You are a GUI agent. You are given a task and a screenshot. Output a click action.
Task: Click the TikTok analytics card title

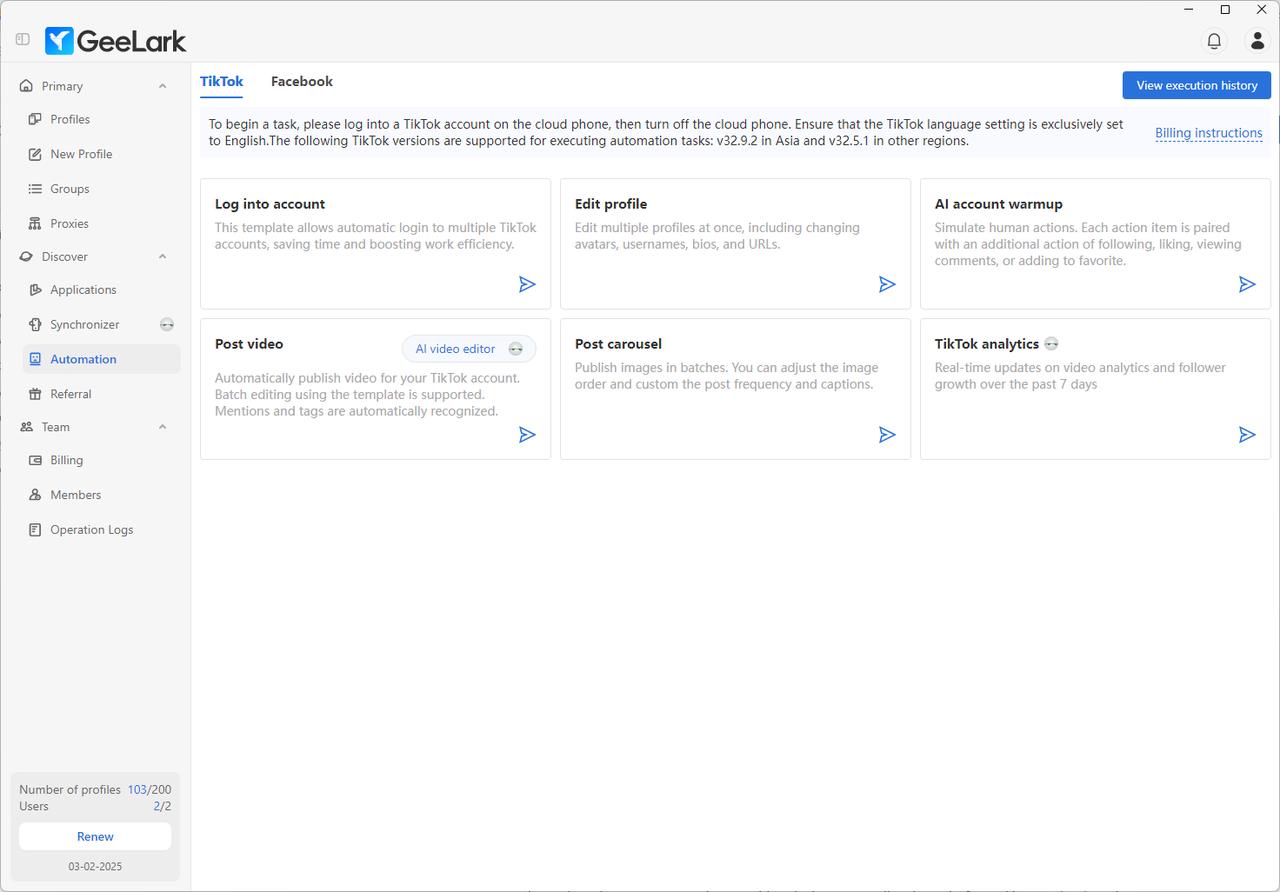[987, 344]
